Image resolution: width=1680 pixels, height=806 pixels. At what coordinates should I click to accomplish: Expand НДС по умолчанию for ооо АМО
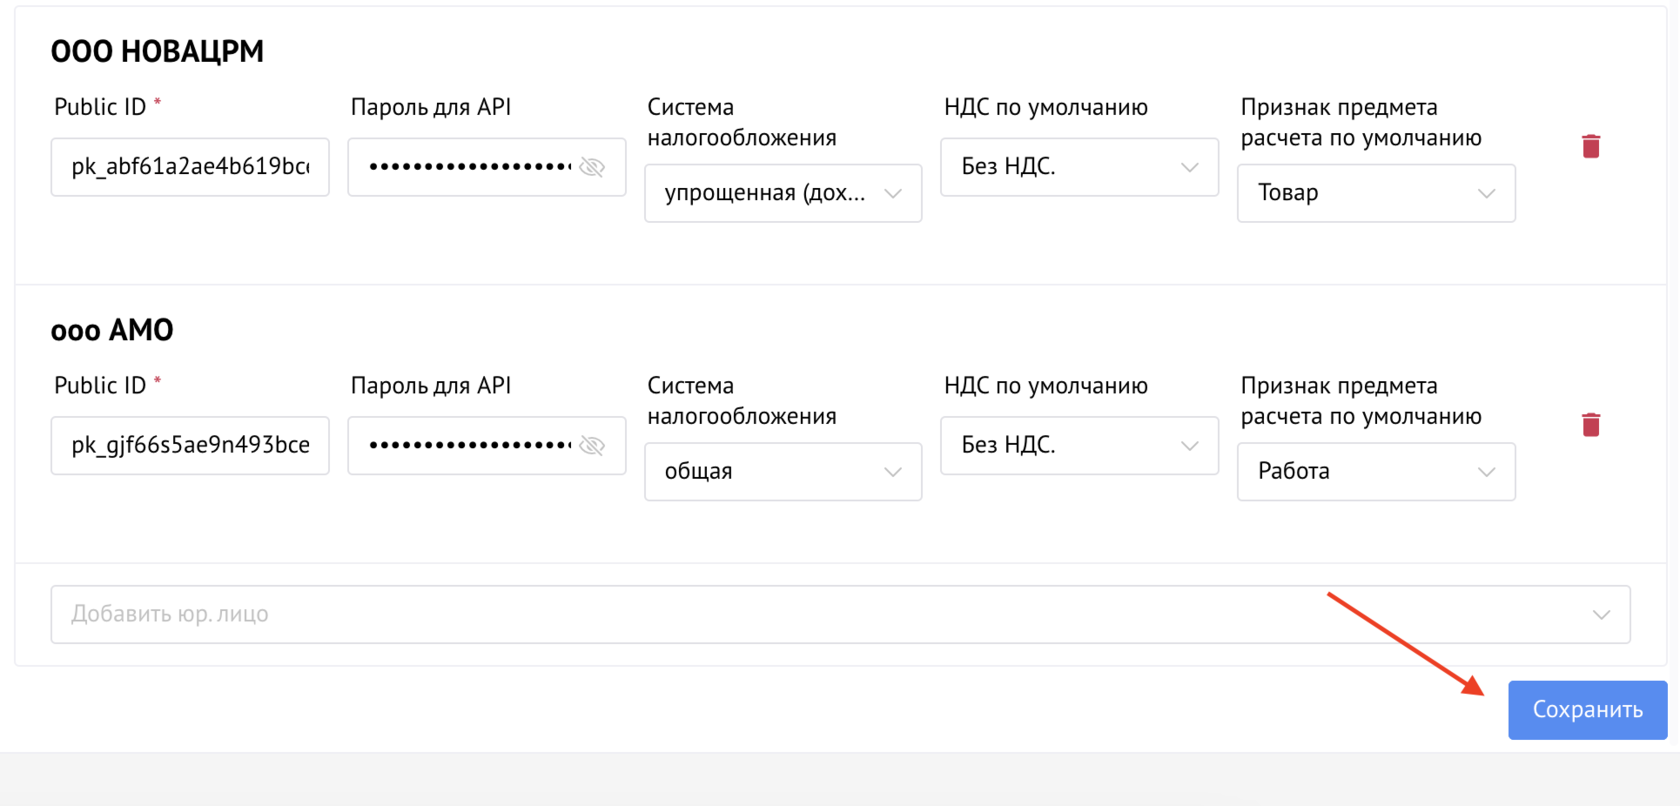pos(1079,446)
